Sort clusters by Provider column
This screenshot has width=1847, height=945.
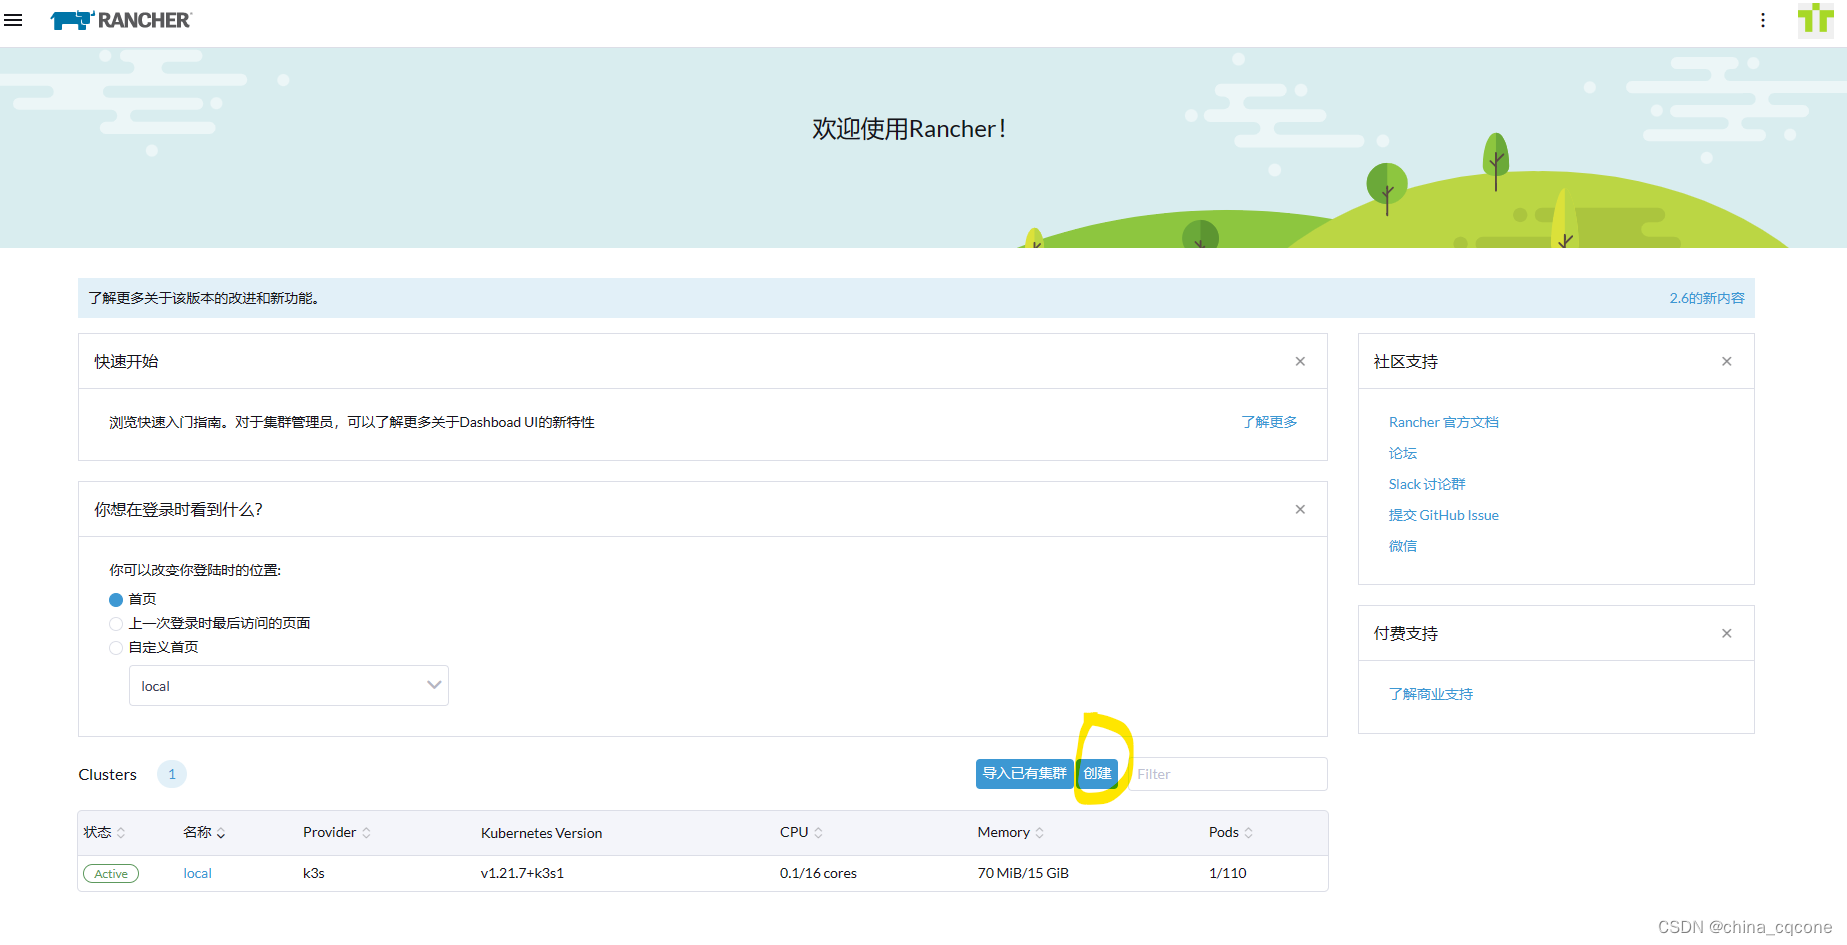tap(337, 832)
